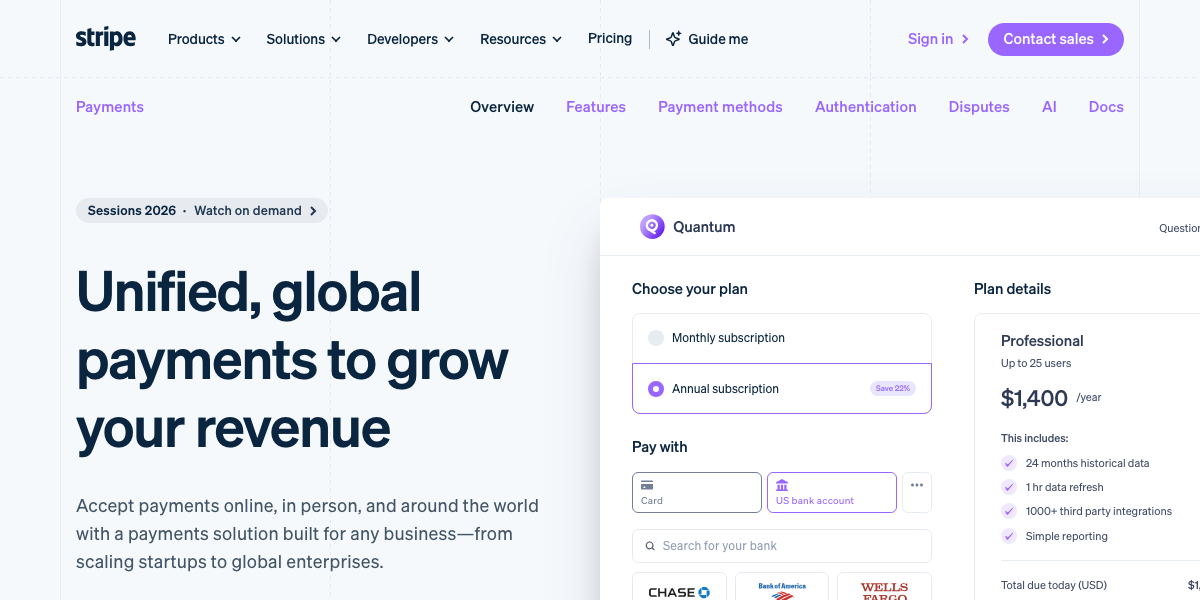Select the Wells Fargo logo
The height and width of the screenshot is (600, 1200).
[x=884, y=591]
